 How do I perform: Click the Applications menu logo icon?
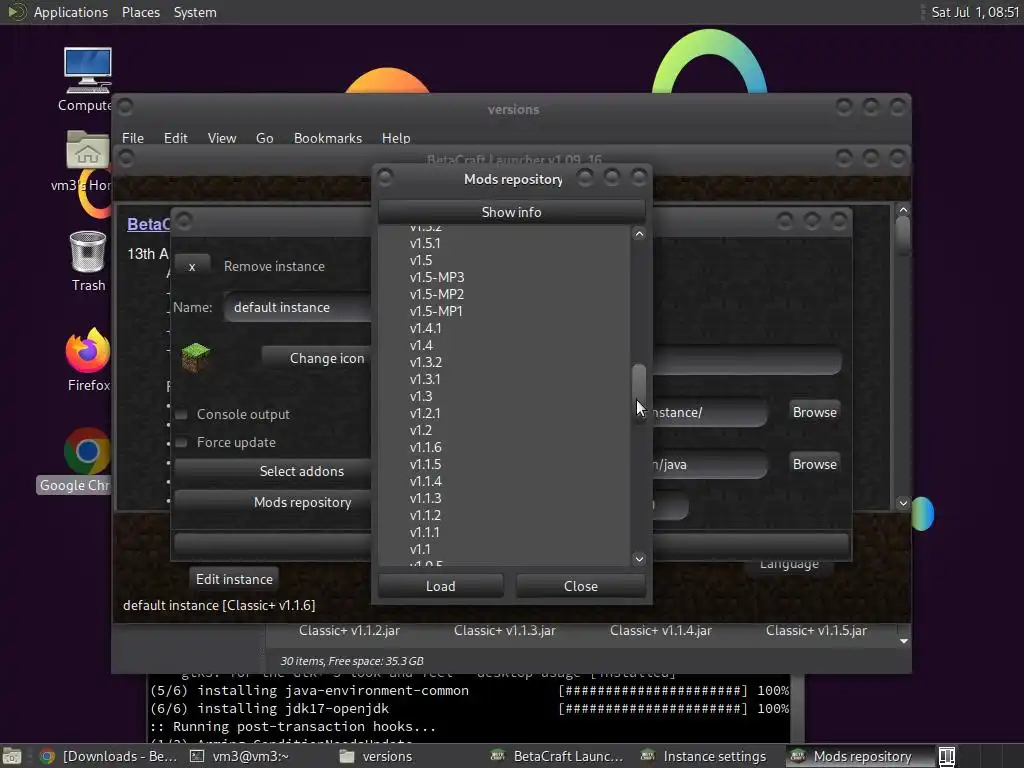coord(16,12)
